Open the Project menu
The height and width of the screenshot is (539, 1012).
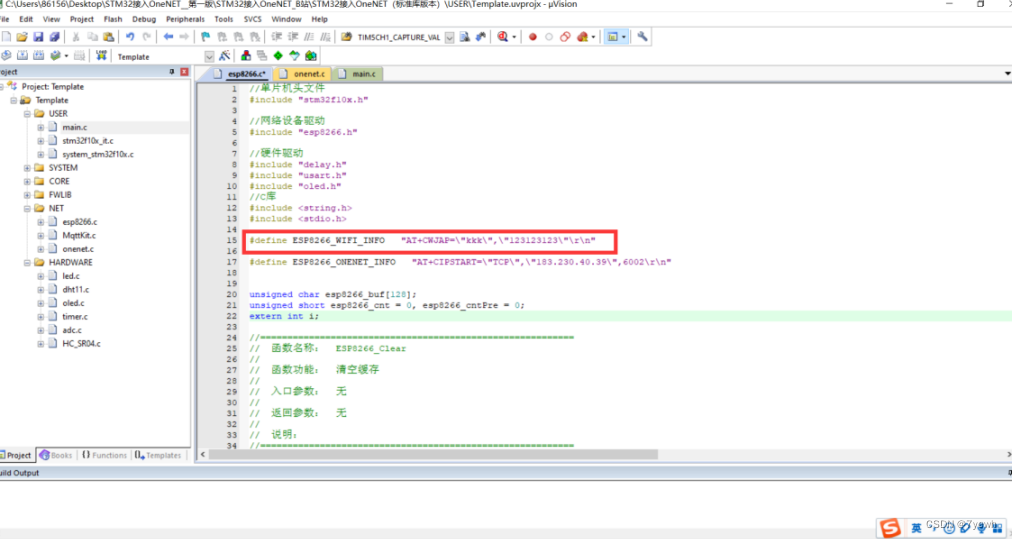(81, 19)
